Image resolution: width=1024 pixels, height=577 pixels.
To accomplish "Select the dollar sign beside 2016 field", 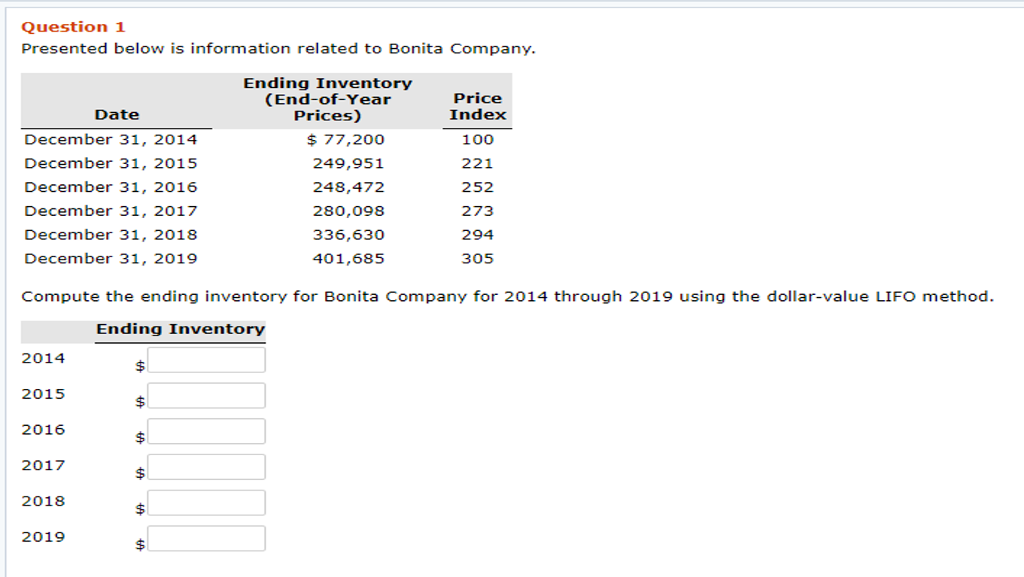I will point(139,437).
